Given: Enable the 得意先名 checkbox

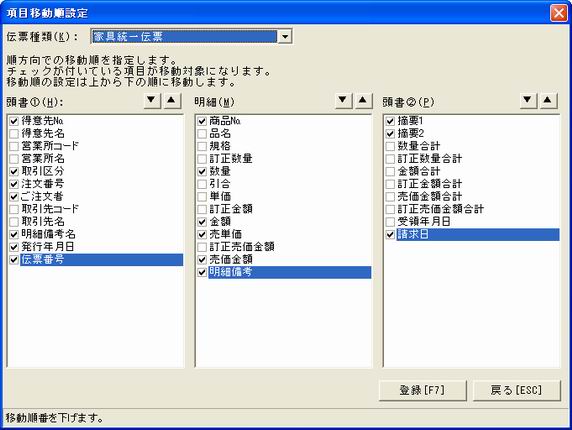Looking at the screenshot, I should point(14,133).
